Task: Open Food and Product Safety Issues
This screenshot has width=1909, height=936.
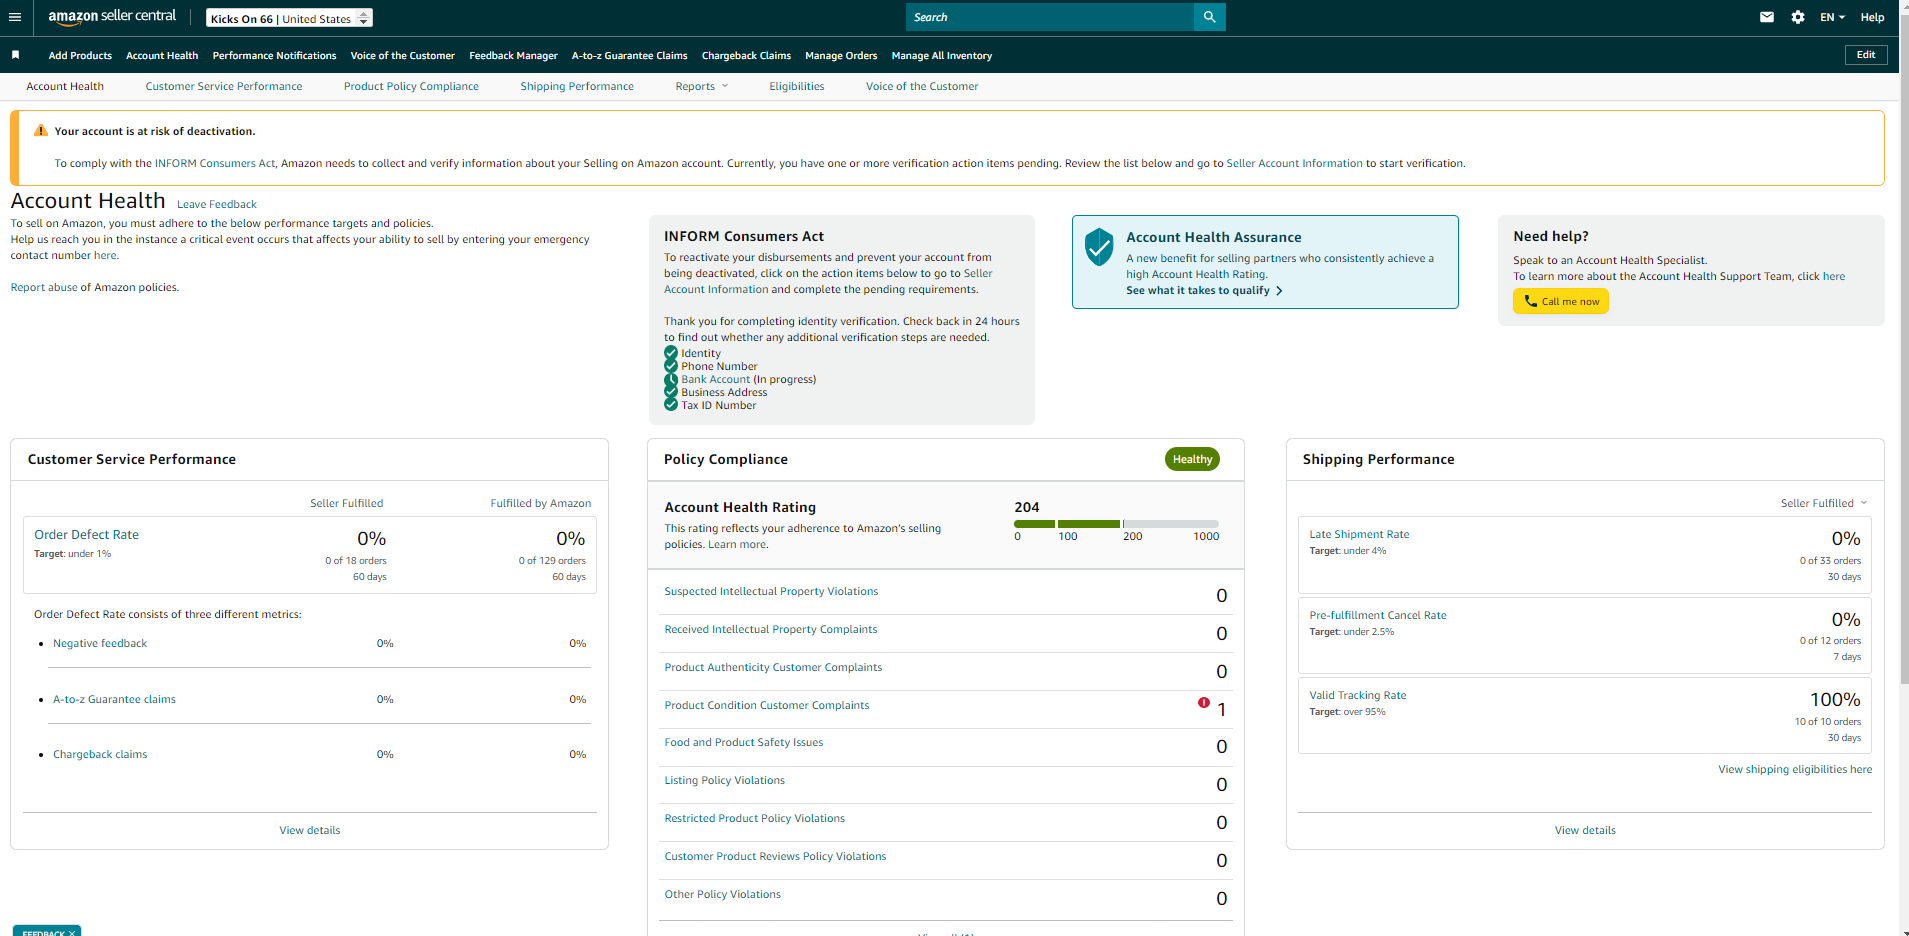Action: tap(744, 743)
